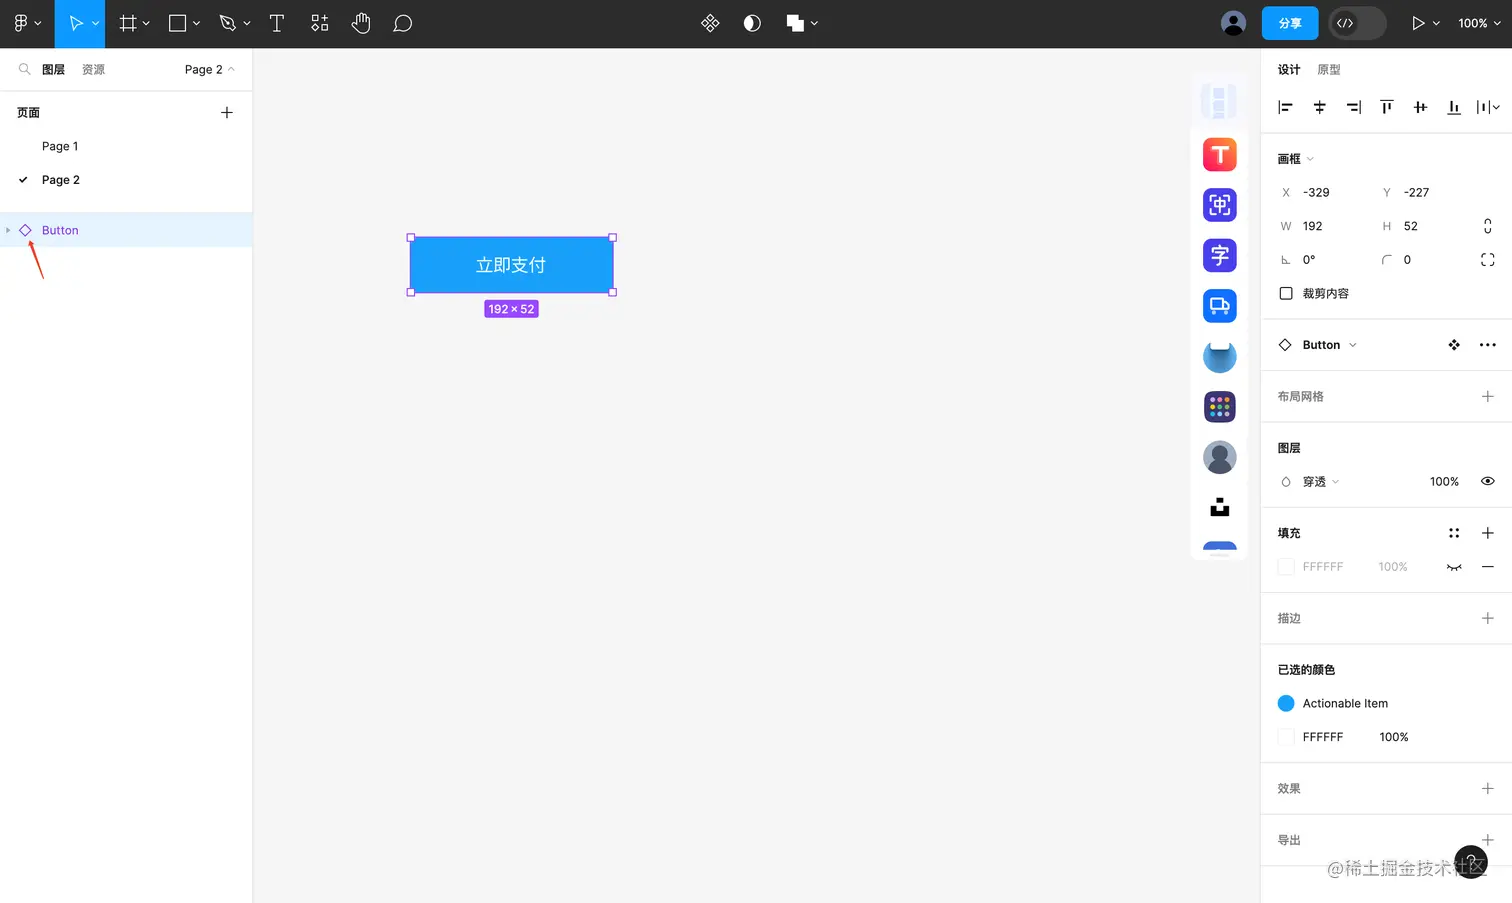Open the pass-through blend mode dropdown
The height and width of the screenshot is (903, 1512).
(x=1320, y=482)
